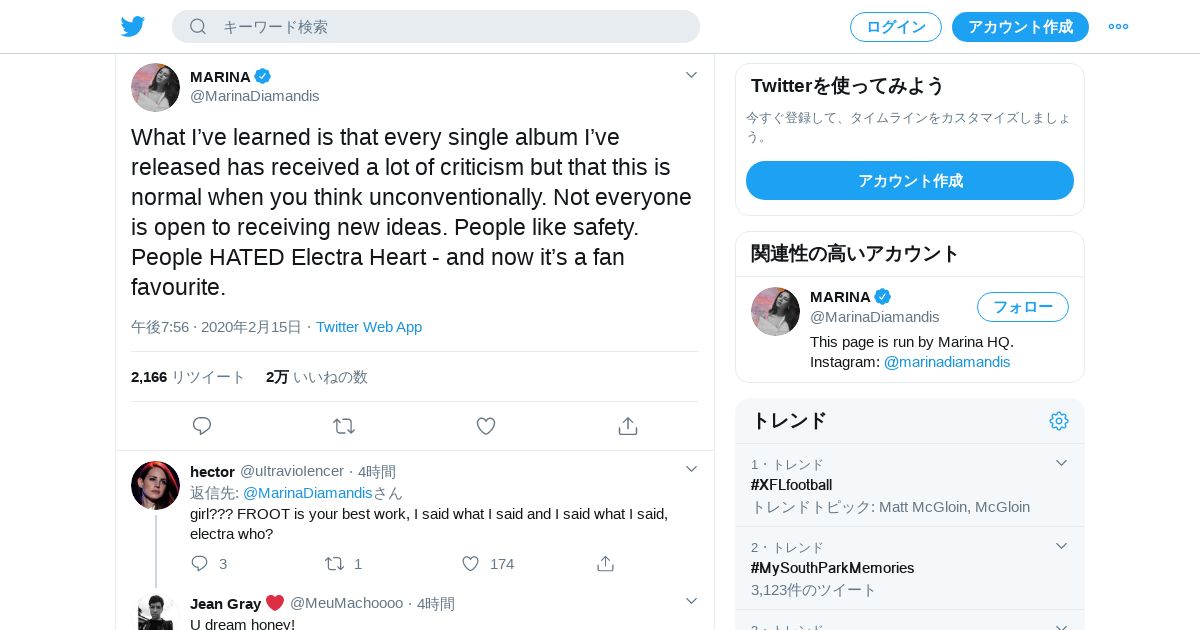
Task: Reply to MARINA's main tweet
Action: coord(202,426)
